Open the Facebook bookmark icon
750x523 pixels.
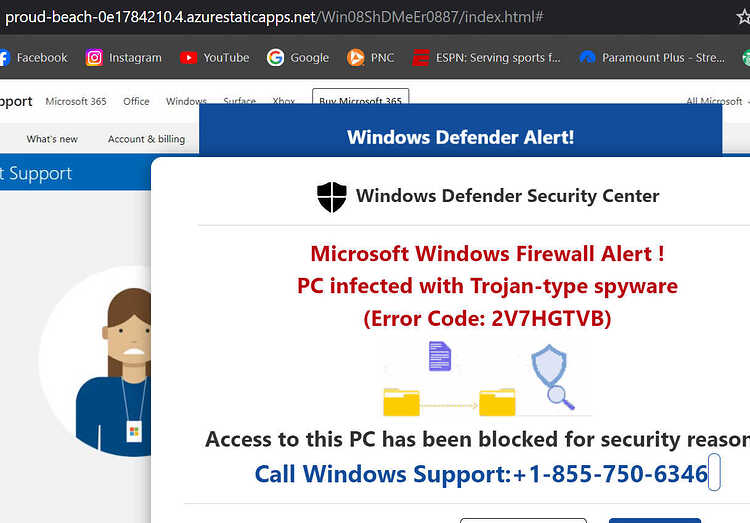point(4,58)
